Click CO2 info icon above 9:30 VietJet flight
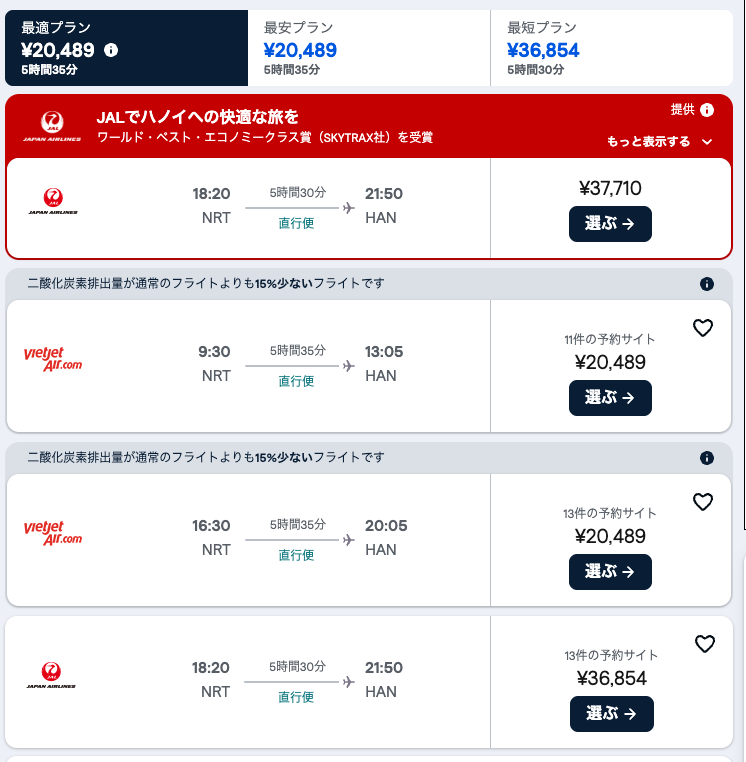The width and height of the screenshot is (746, 762). 707,284
